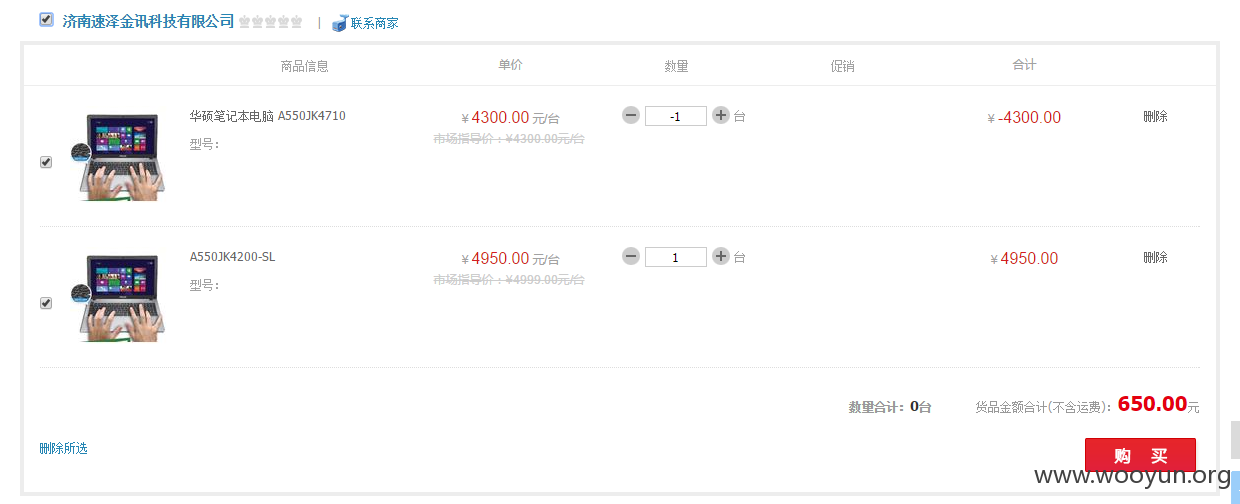Click the red 购买 button
Screen dimensions: 1240x504
(1140, 456)
